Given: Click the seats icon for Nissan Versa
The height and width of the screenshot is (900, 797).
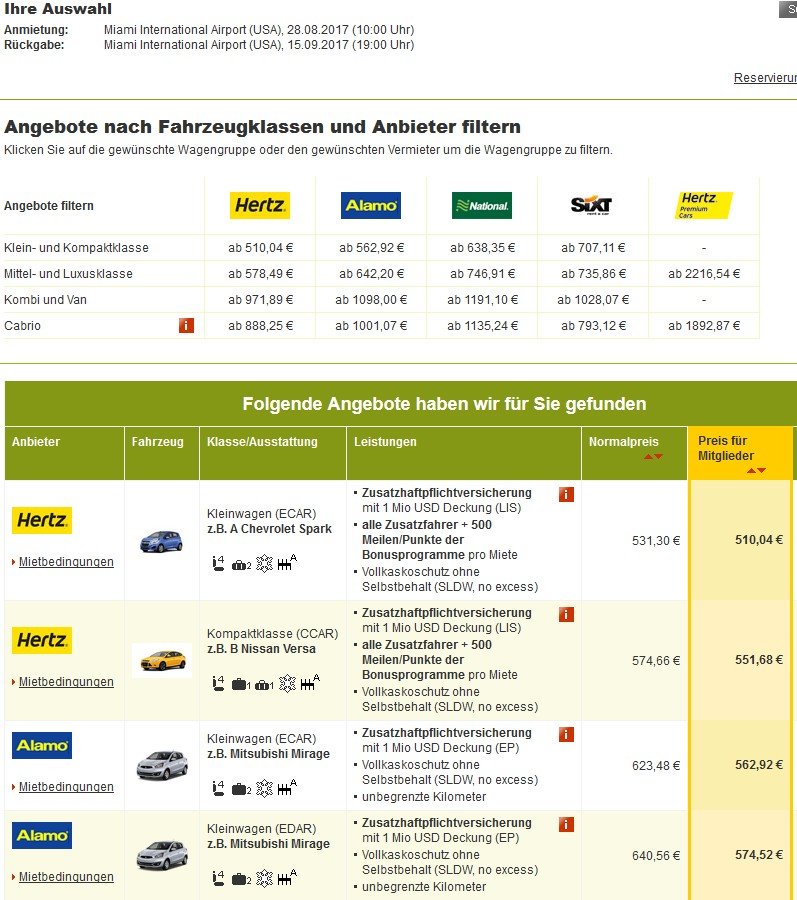Looking at the screenshot, I should pos(218,684).
